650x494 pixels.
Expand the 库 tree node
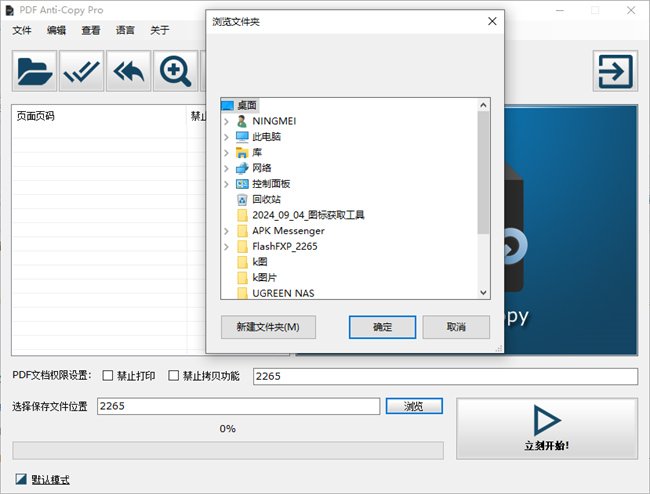[x=226, y=153]
